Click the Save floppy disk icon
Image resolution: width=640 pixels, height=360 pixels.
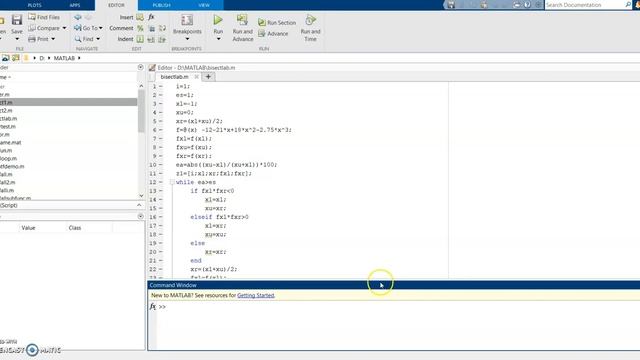pos(17,20)
